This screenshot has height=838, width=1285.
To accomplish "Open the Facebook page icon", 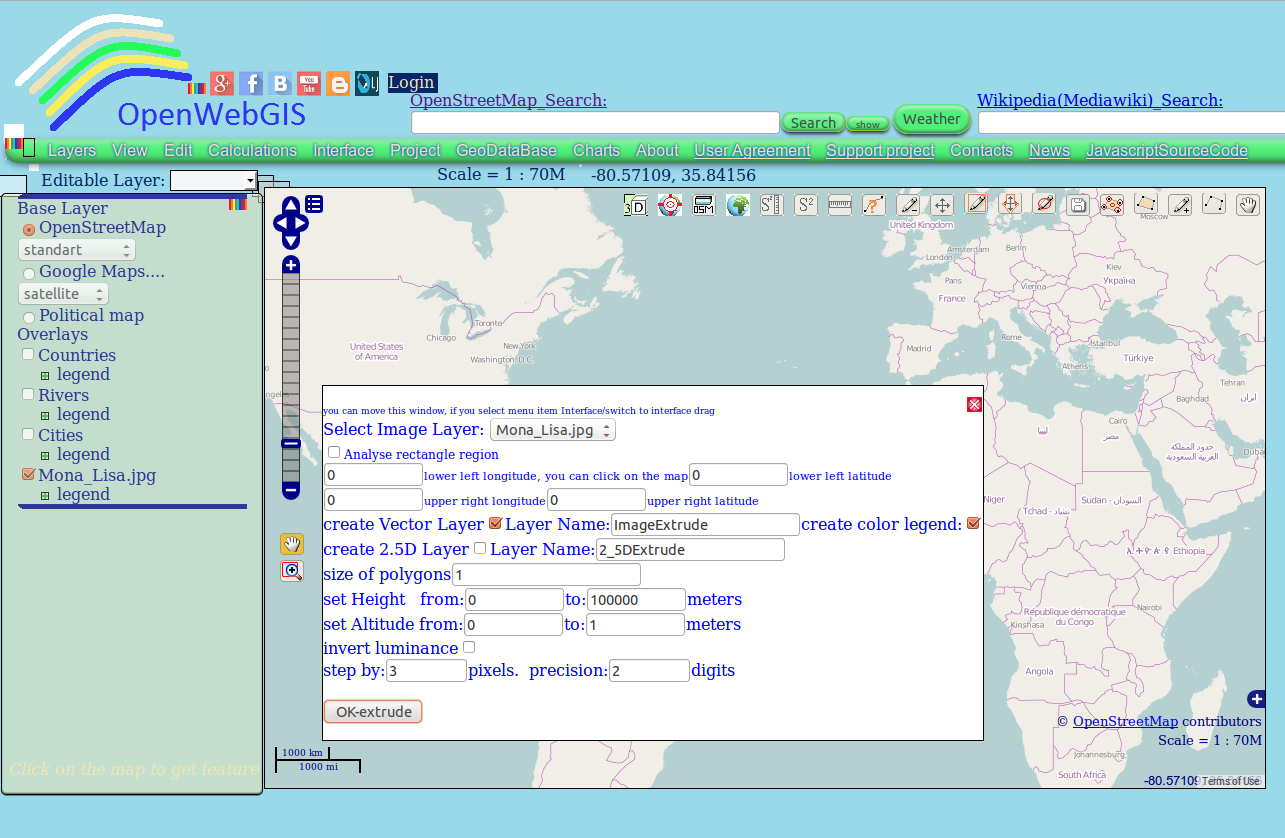I will tap(251, 84).
